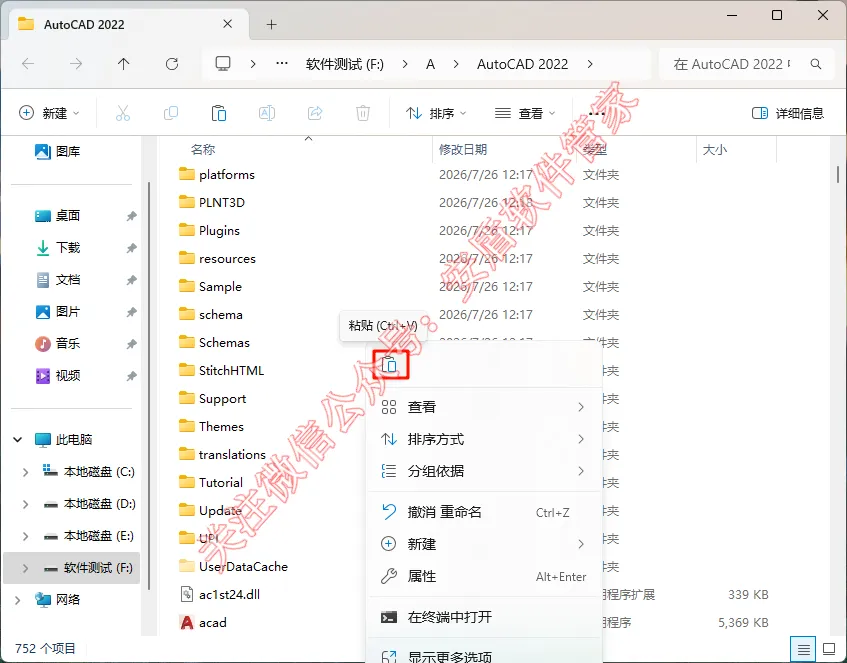Collapse the This PC (此电脑) tree
The height and width of the screenshot is (663, 847).
pos(17,439)
